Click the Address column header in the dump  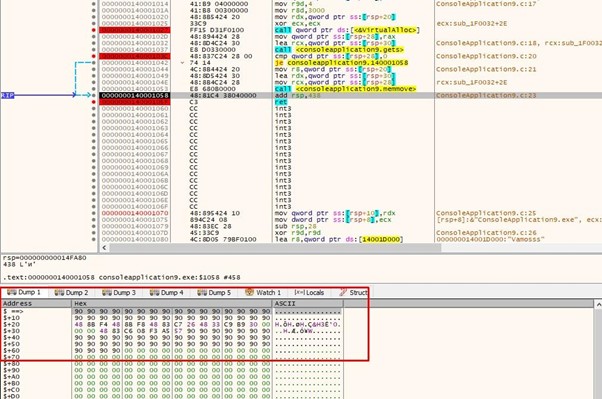(x=36, y=303)
